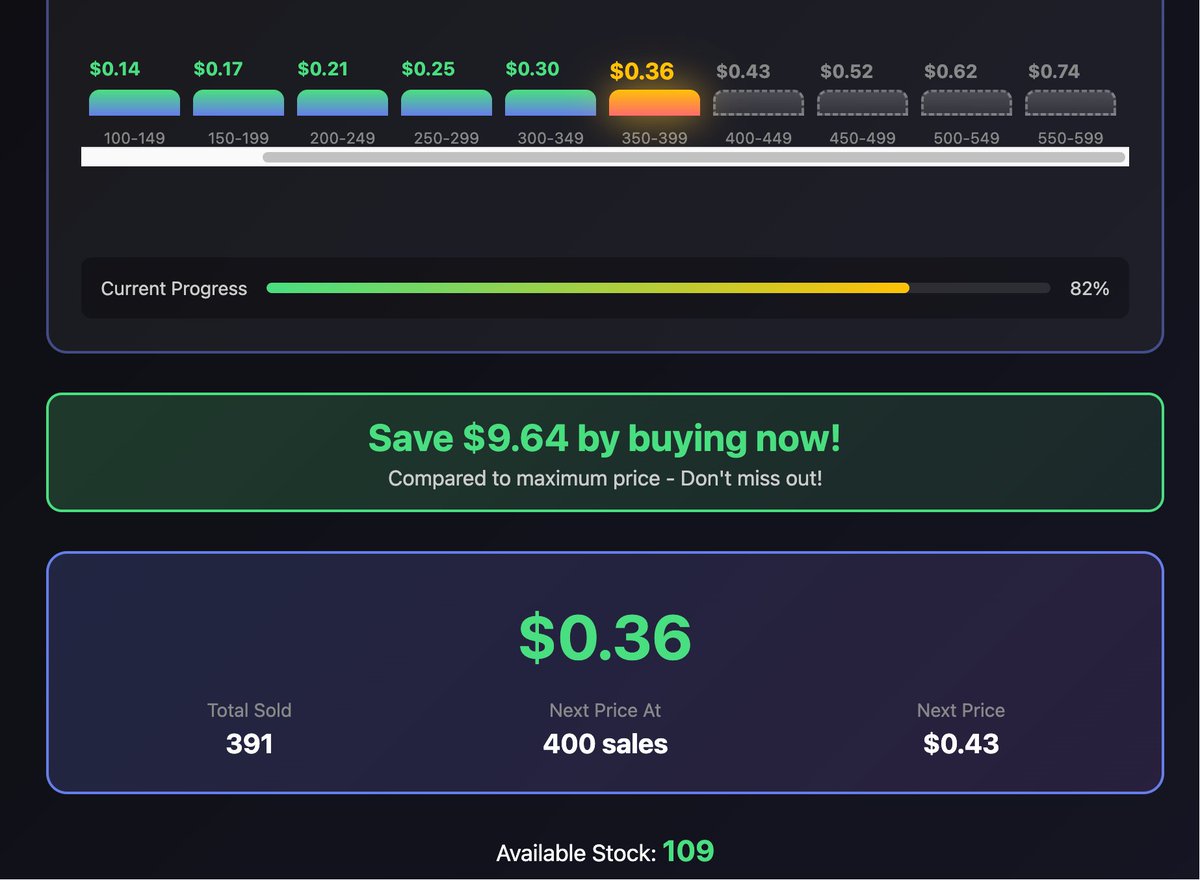Click the locked $0.62 tier bar
Image resolution: width=1200 pixels, height=880 pixels.
coord(966,103)
